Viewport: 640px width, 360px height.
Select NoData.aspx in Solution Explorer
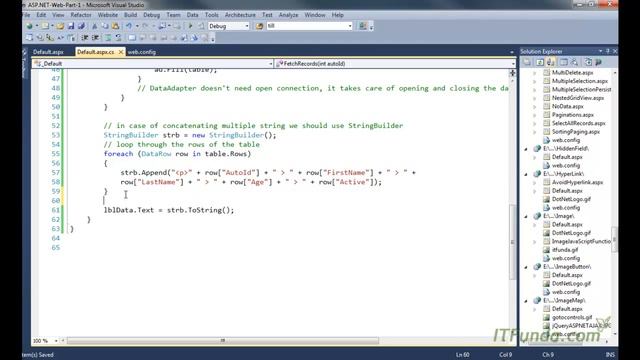568,106
